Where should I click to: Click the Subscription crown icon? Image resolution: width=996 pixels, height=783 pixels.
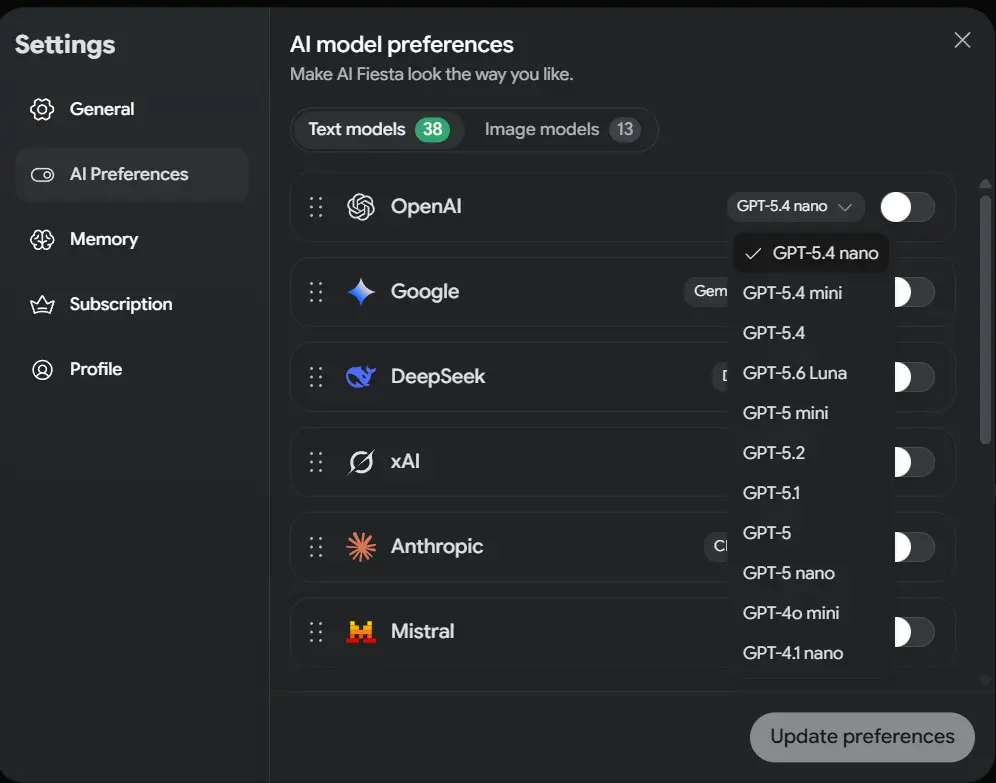(x=43, y=305)
